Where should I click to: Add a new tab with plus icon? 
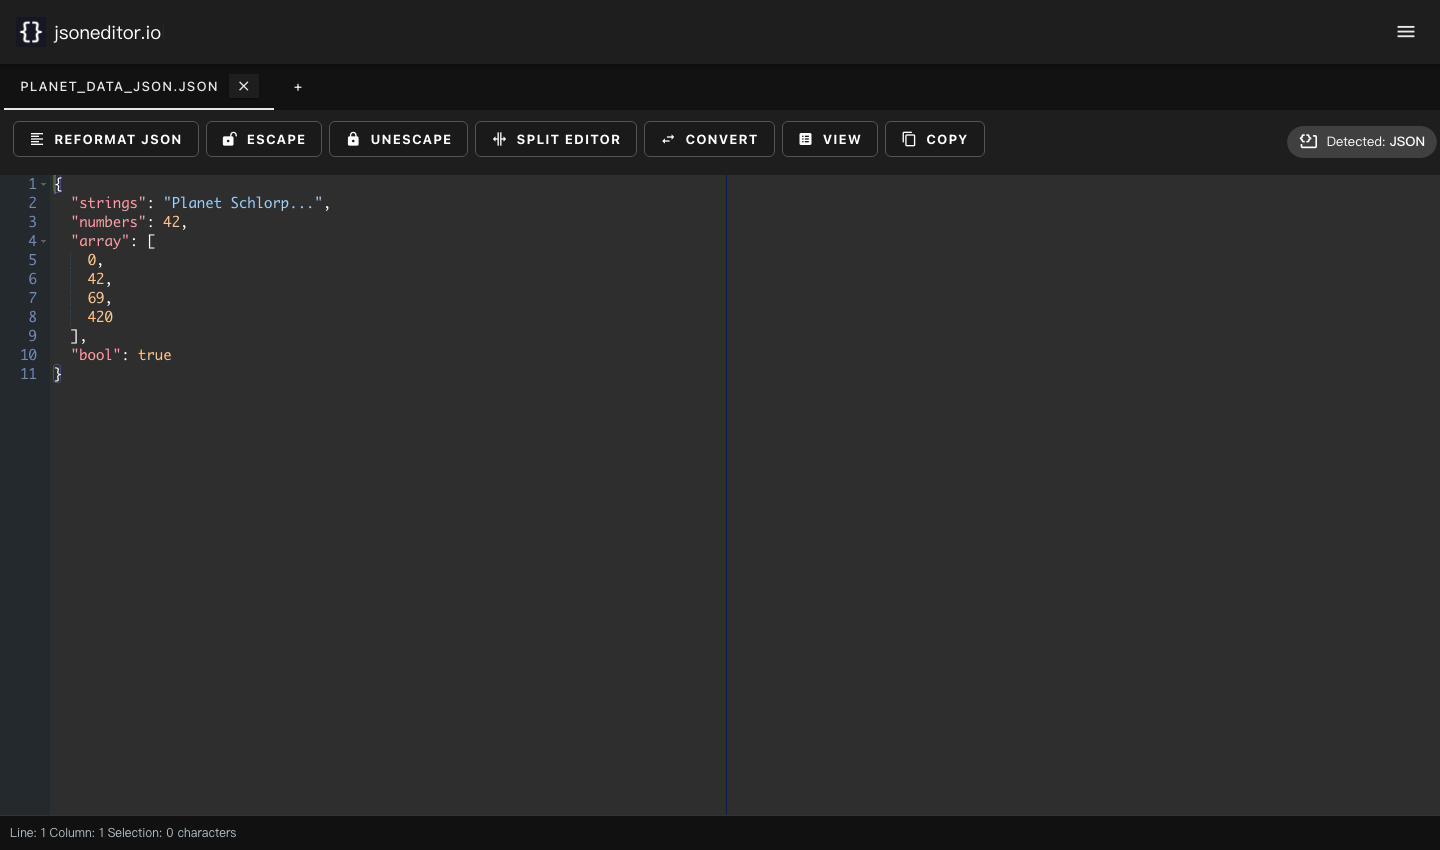(298, 87)
